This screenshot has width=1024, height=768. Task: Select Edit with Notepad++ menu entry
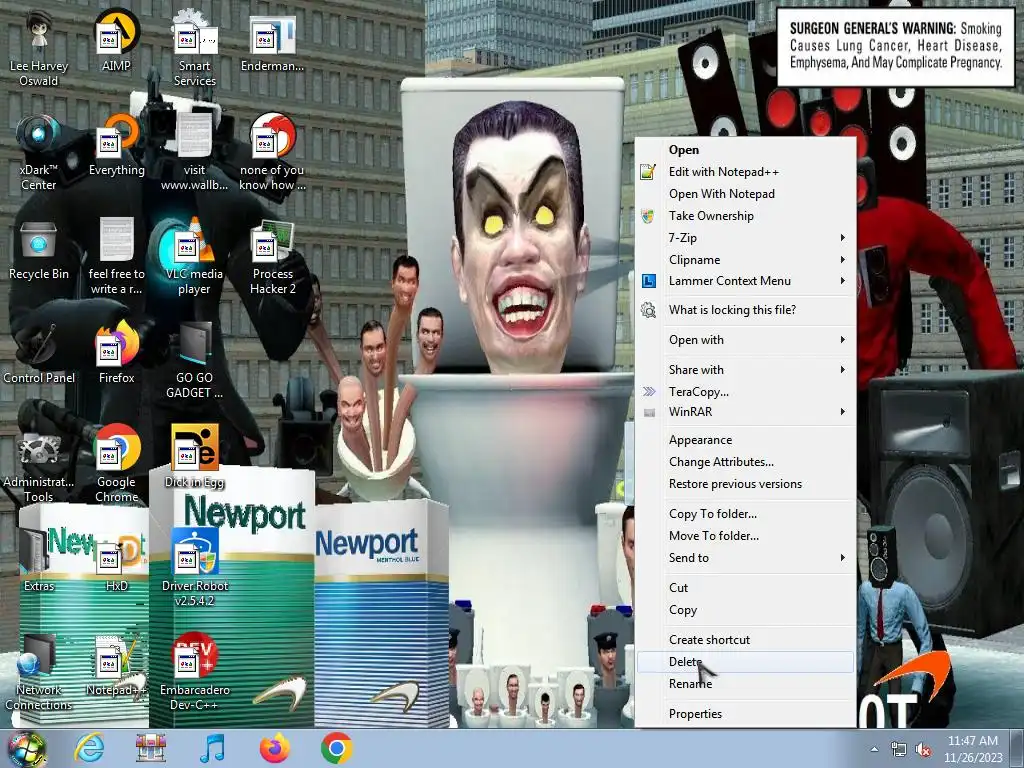click(745, 172)
